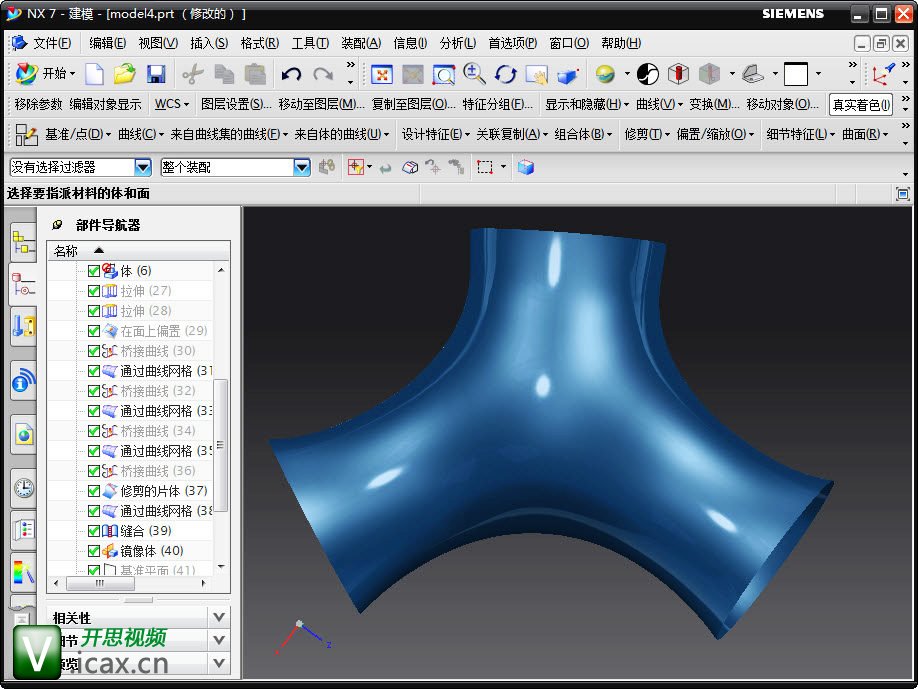Expand the 相关性 panel section
Image resolution: width=918 pixels, height=689 pixels.
point(219,618)
